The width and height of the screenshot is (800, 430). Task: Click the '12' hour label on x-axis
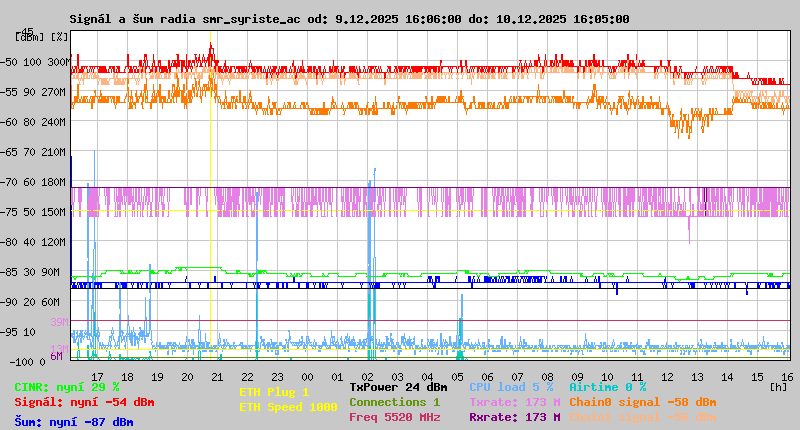[667, 377]
